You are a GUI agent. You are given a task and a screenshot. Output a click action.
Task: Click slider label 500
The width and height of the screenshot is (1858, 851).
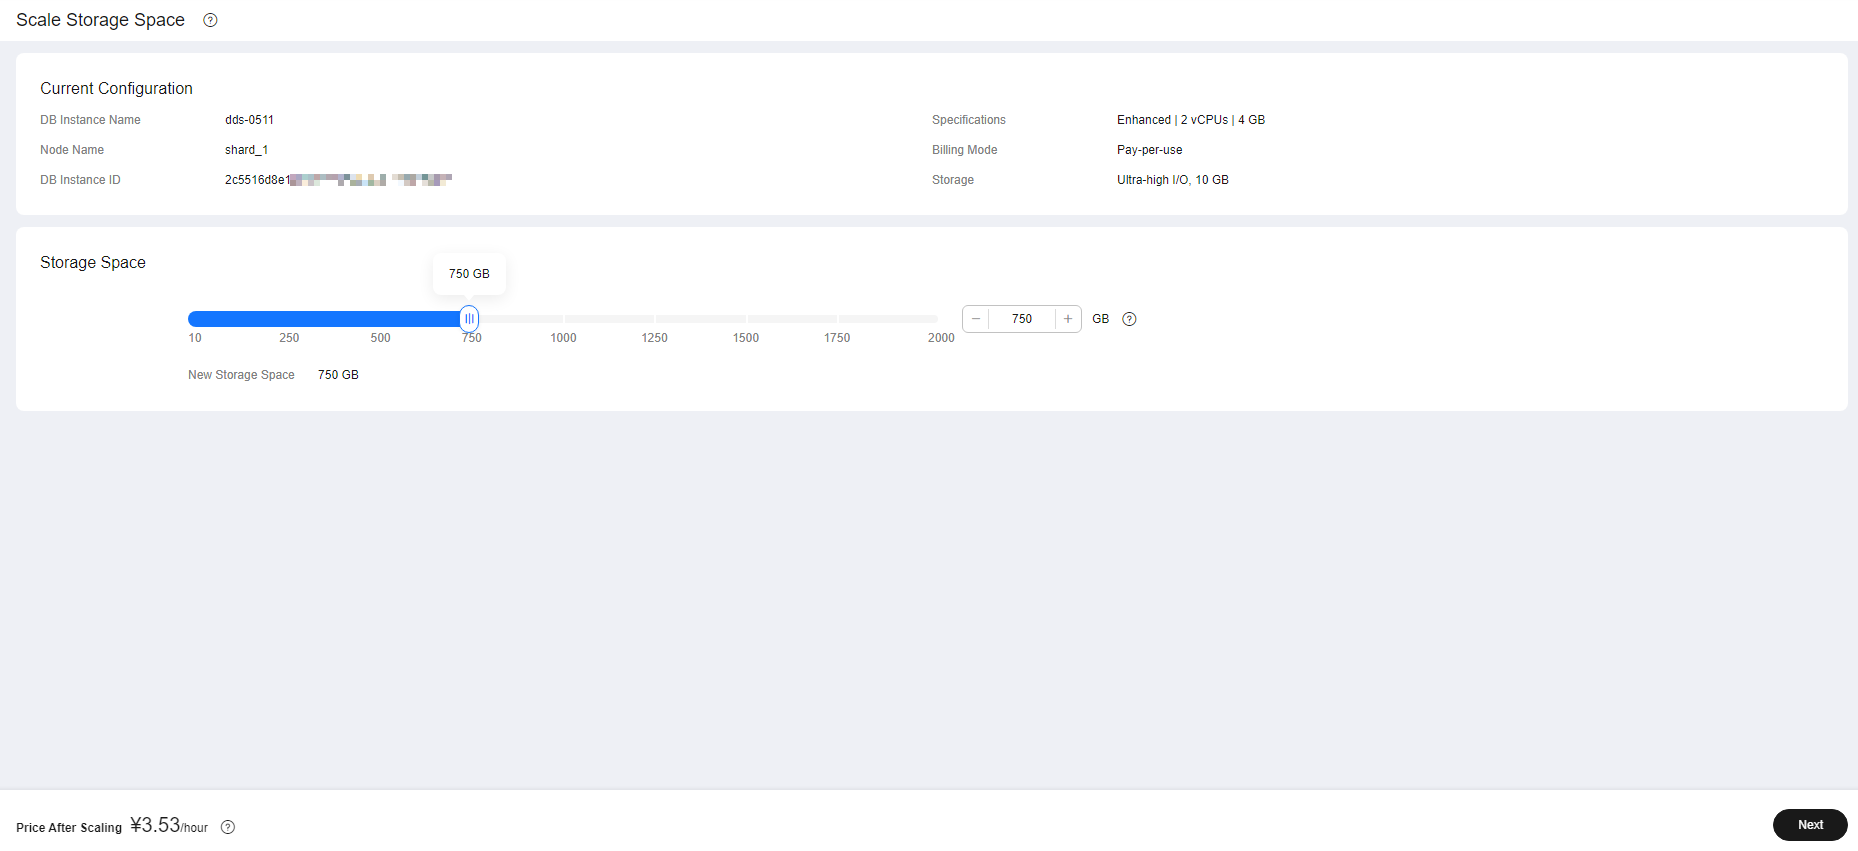pos(380,338)
